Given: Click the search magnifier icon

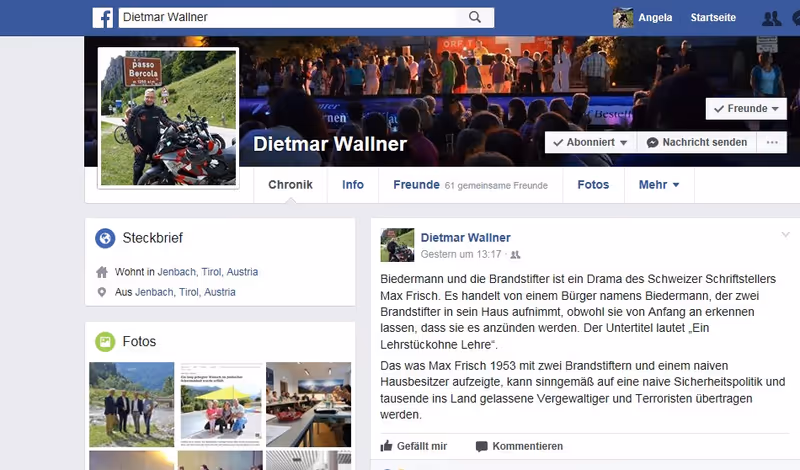Looking at the screenshot, I should pos(474,17).
